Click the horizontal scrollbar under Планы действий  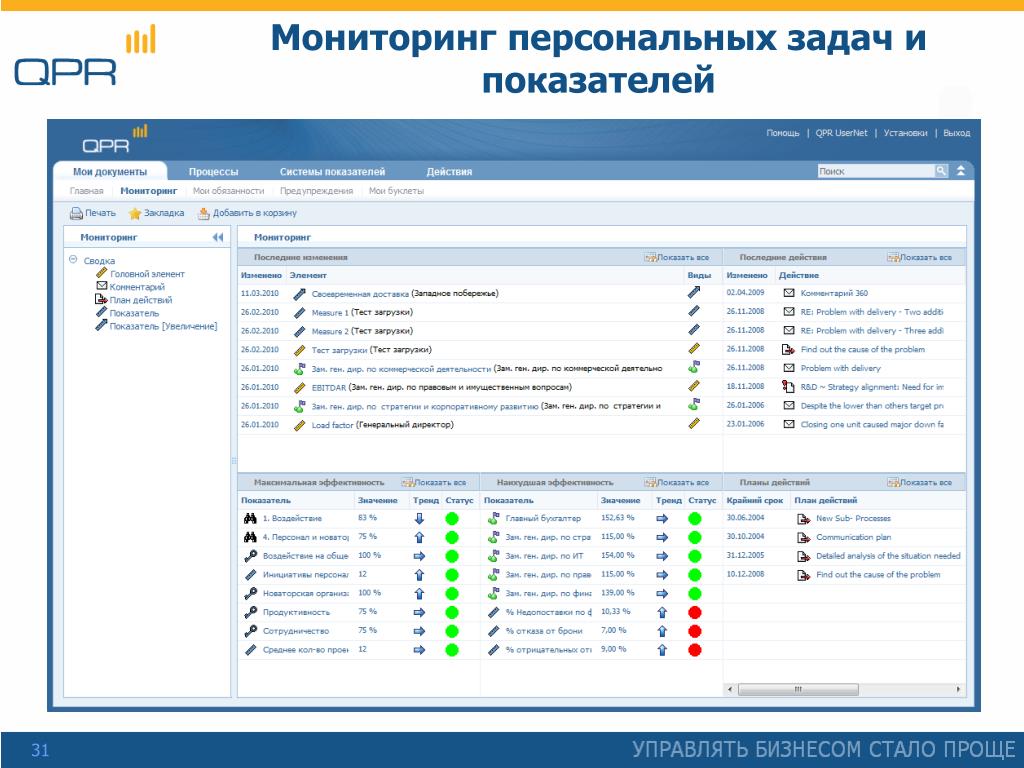point(798,690)
